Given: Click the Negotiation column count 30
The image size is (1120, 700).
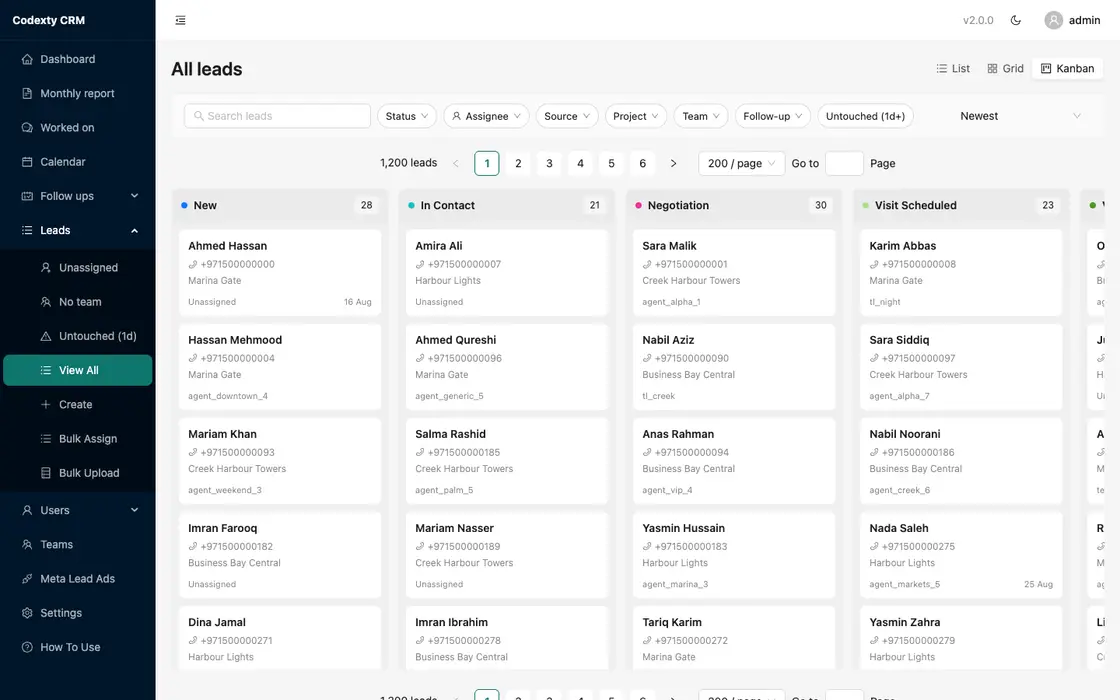Looking at the screenshot, I should [821, 206].
